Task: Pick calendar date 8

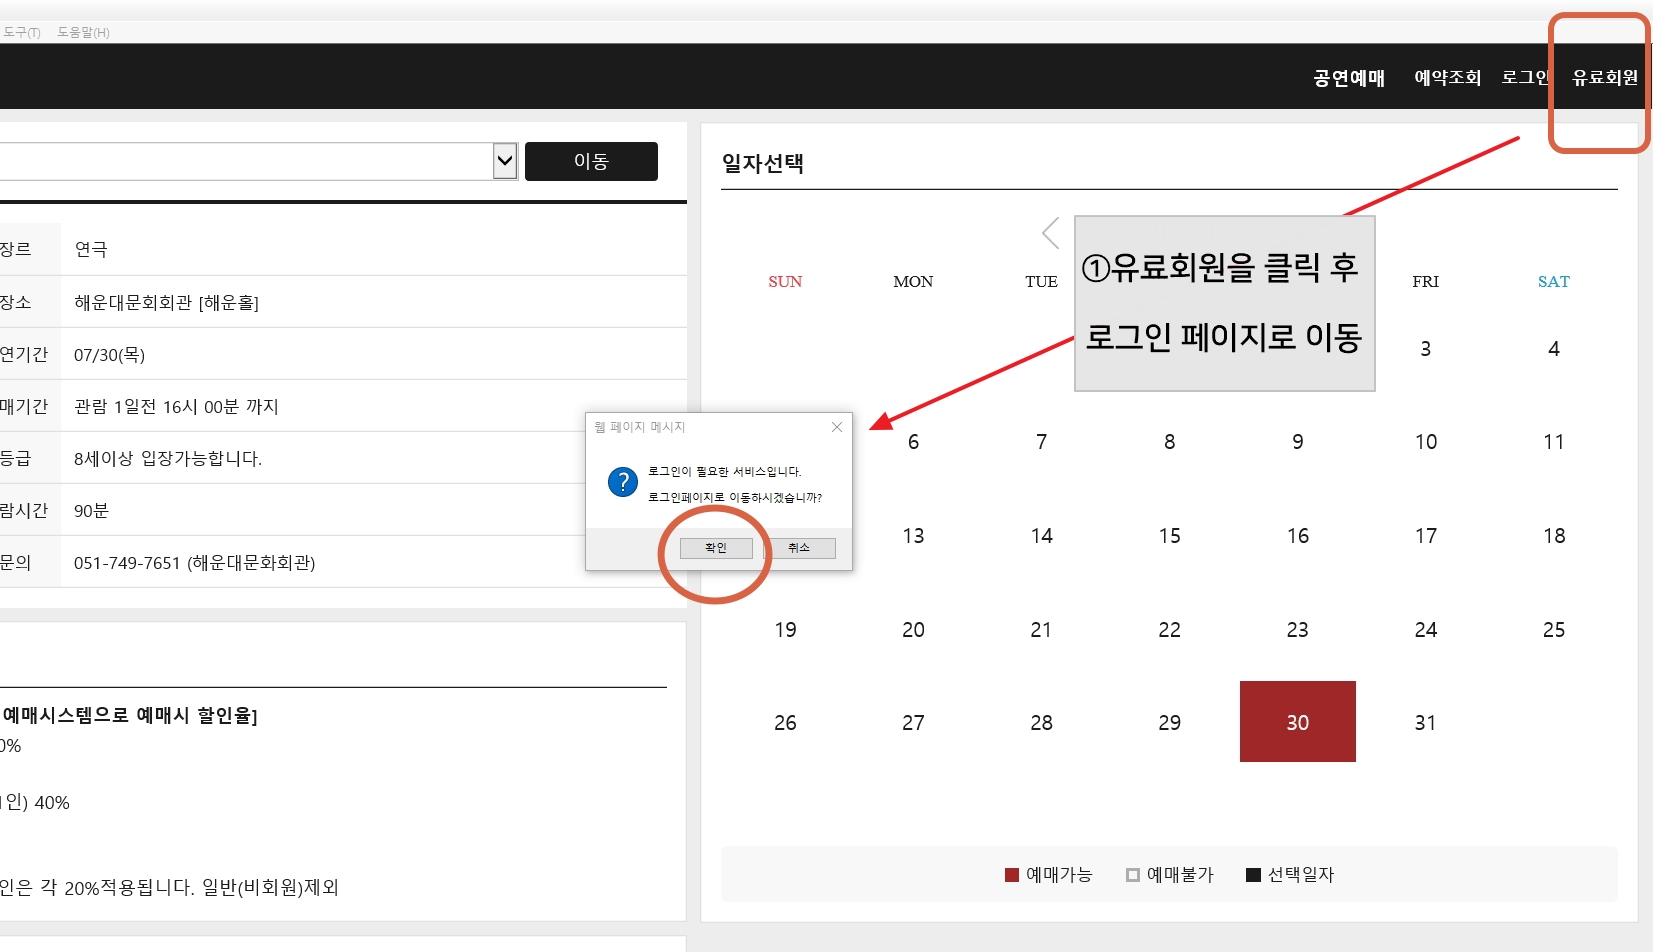Action: (1169, 442)
